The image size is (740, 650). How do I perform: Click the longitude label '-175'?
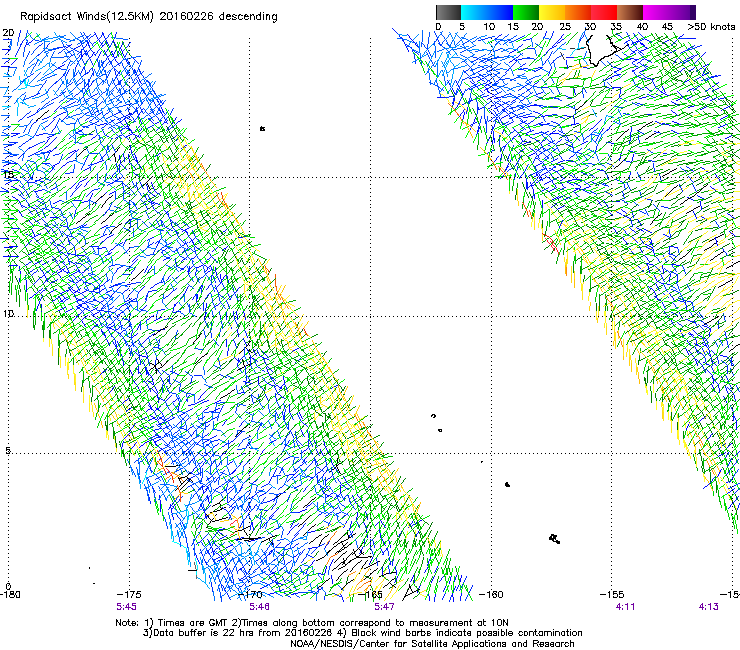[129, 594]
